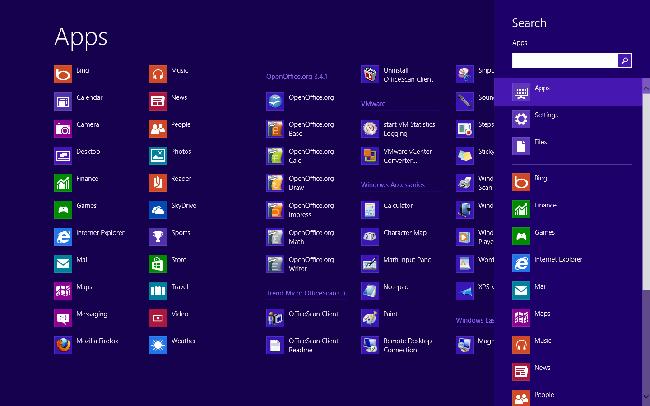Launch OpenOffice.org Writer

pos(275,264)
